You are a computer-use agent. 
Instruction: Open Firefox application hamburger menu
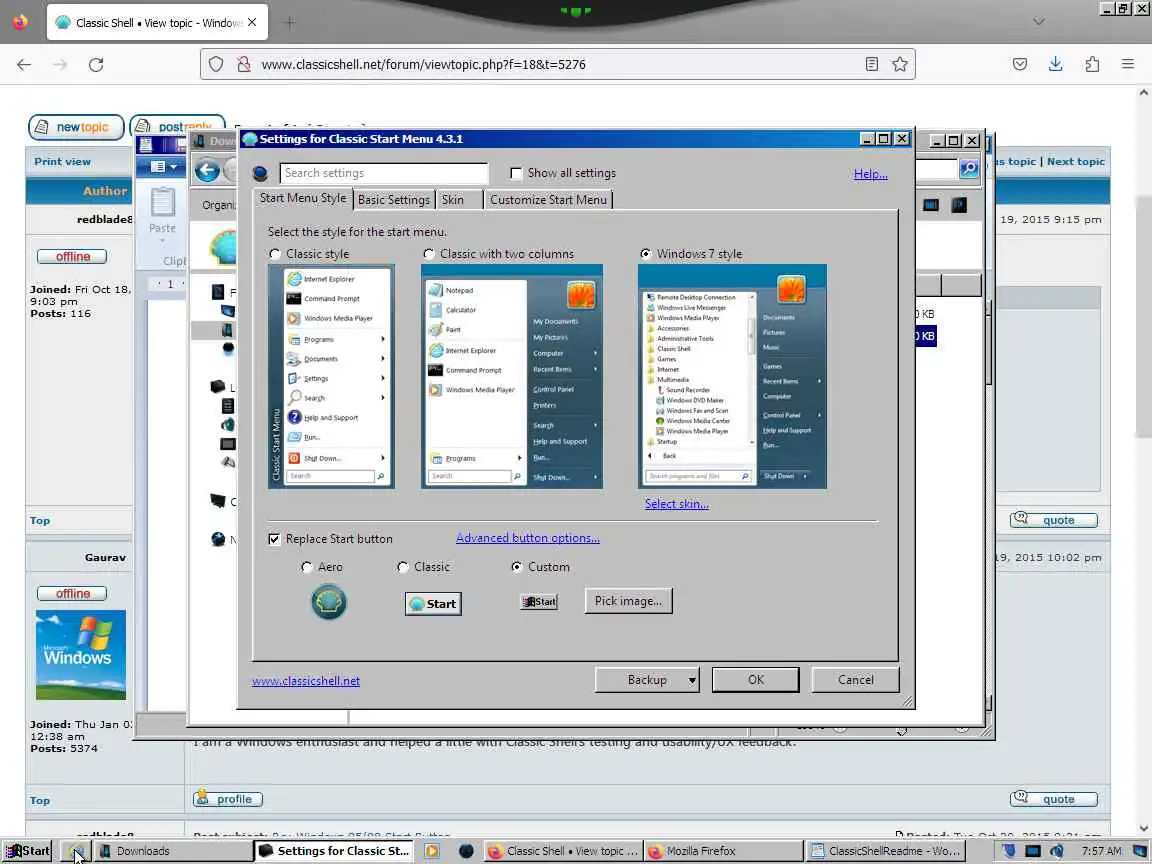click(1128, 64)
